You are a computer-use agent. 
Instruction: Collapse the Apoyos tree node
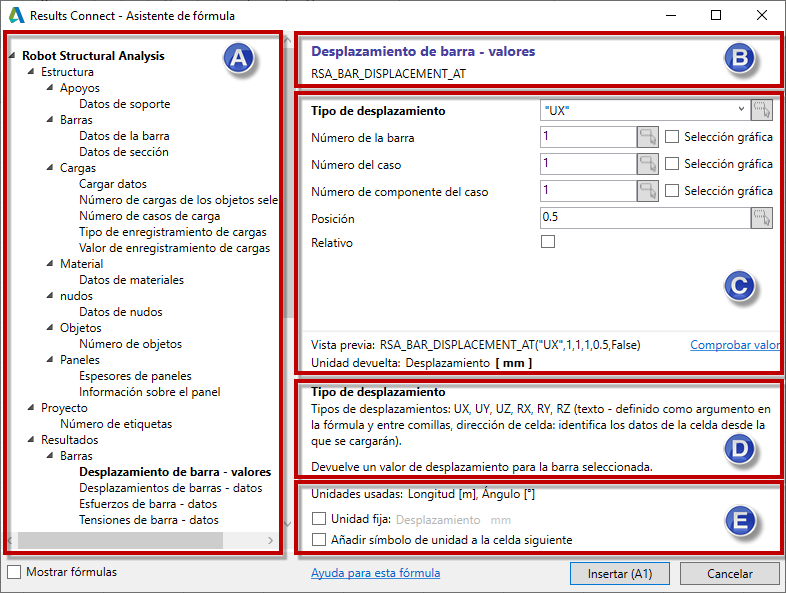[50, 88]
